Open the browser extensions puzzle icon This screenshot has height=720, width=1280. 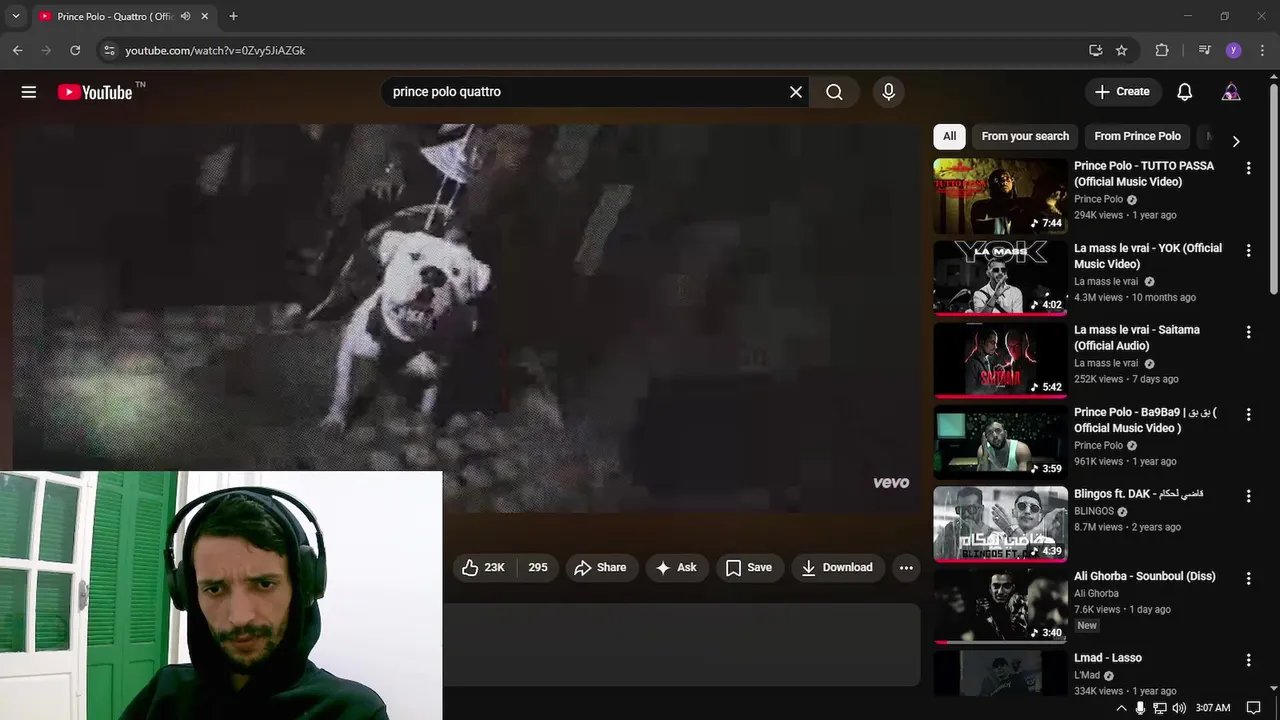tap(1161, 50)
